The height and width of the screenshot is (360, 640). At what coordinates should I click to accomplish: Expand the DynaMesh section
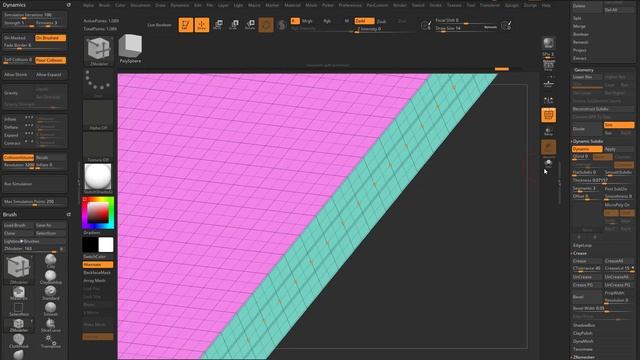tap(583, 341)
